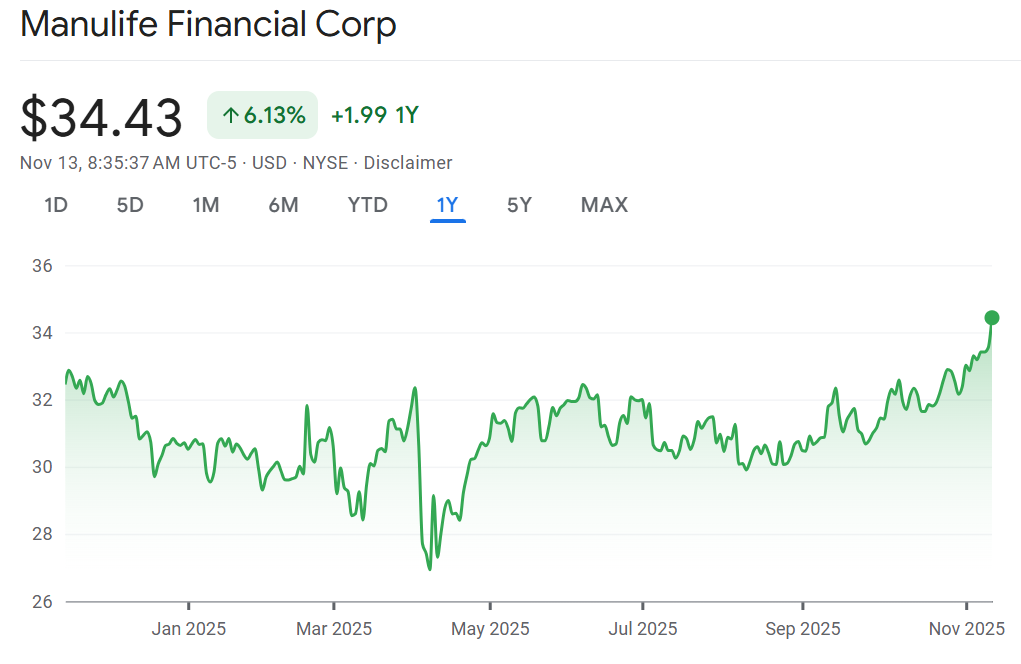Click the Manulife Financial Corp title
Screen dimensions: 1021x664
[x=208, y=25]
